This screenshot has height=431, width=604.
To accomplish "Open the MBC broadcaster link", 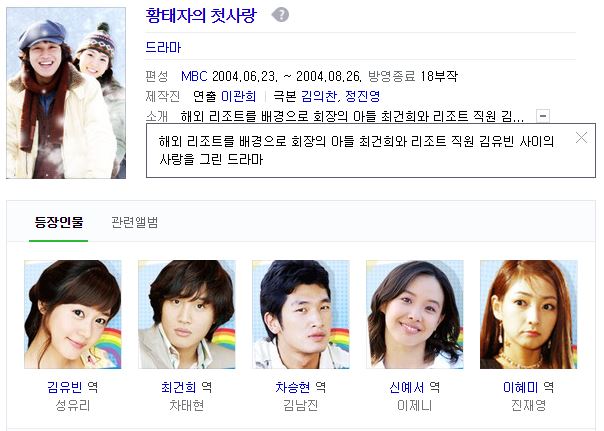I will tap(194, 76).
